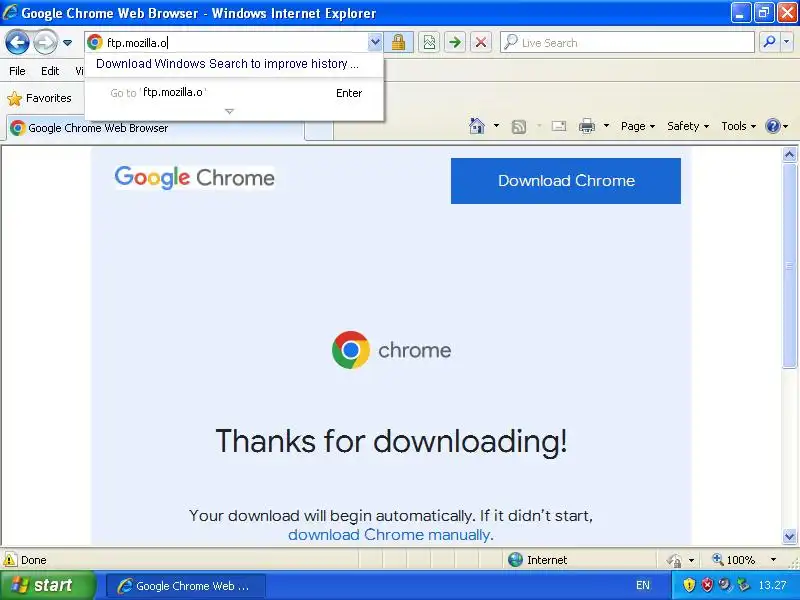This screenshot has width=800, height=600.
Task: Click the taskbar clock showing 13.27
Action: click(772, 585)
